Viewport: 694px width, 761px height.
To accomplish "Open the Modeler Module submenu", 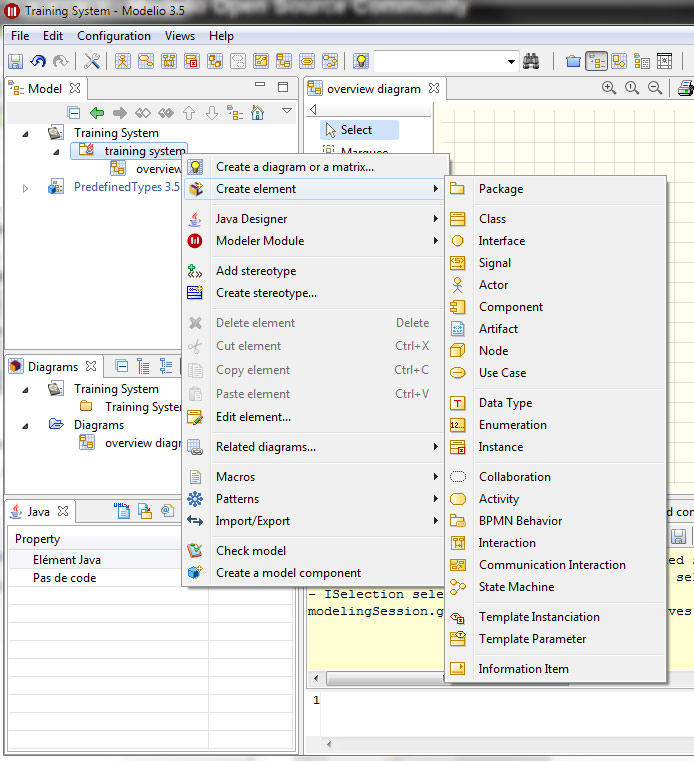I will 314,241.
